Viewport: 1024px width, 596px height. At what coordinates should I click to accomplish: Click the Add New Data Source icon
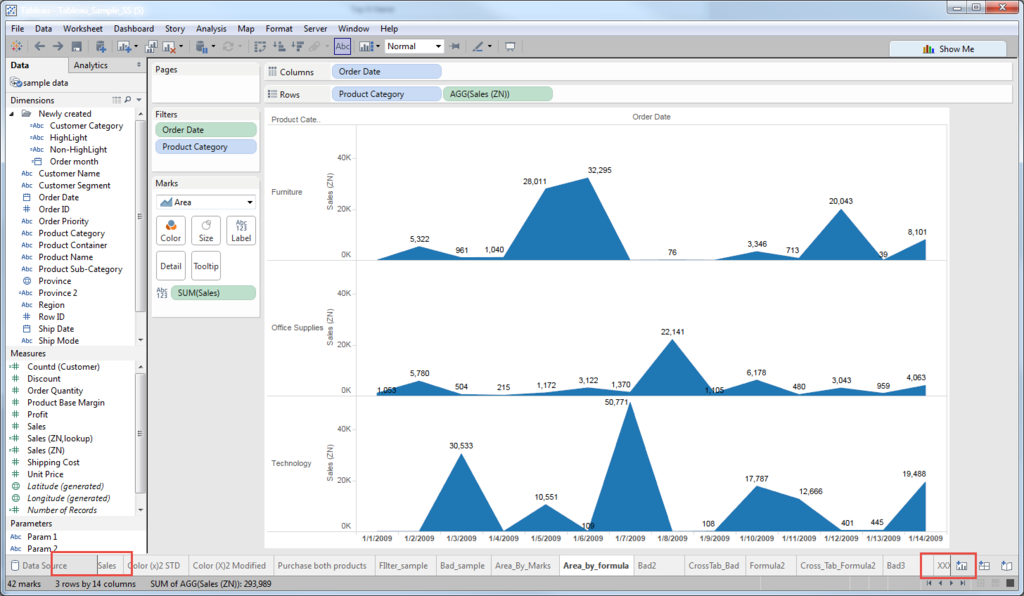pyautogui.click(x=100, y=46)
